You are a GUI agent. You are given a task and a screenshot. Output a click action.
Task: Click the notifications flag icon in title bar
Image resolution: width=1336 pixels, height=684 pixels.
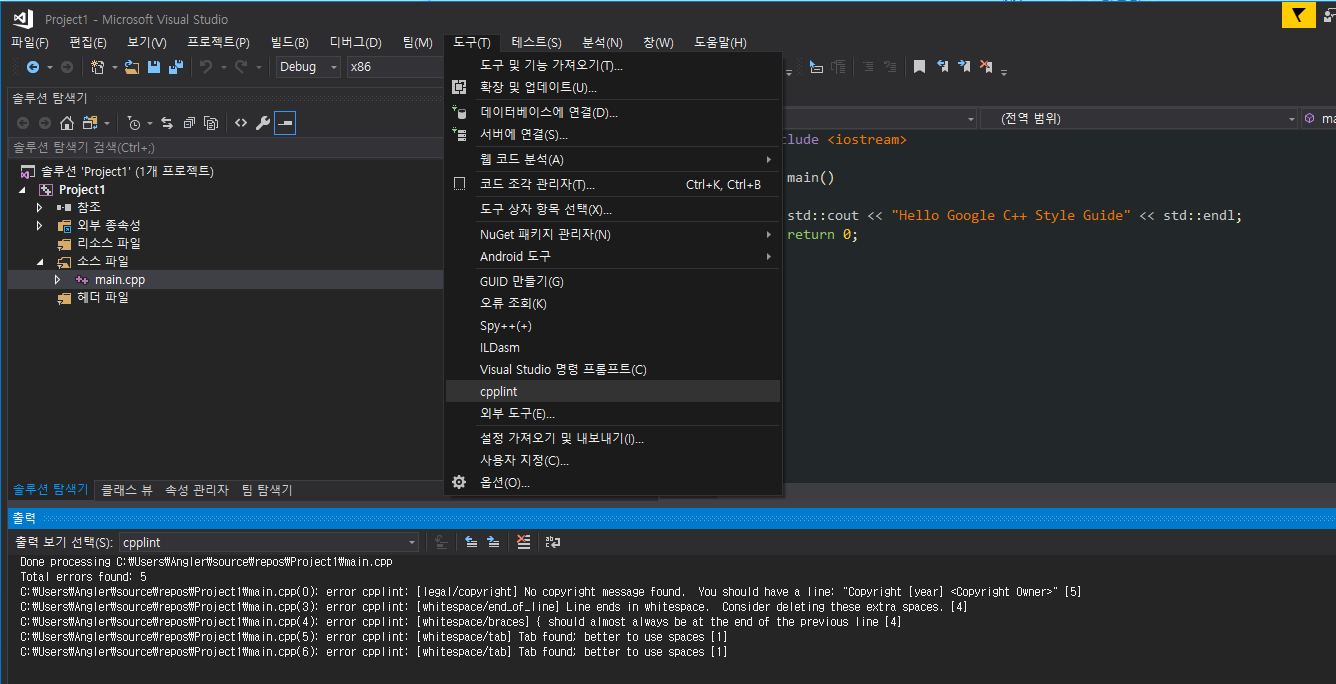pos(1298,15)
